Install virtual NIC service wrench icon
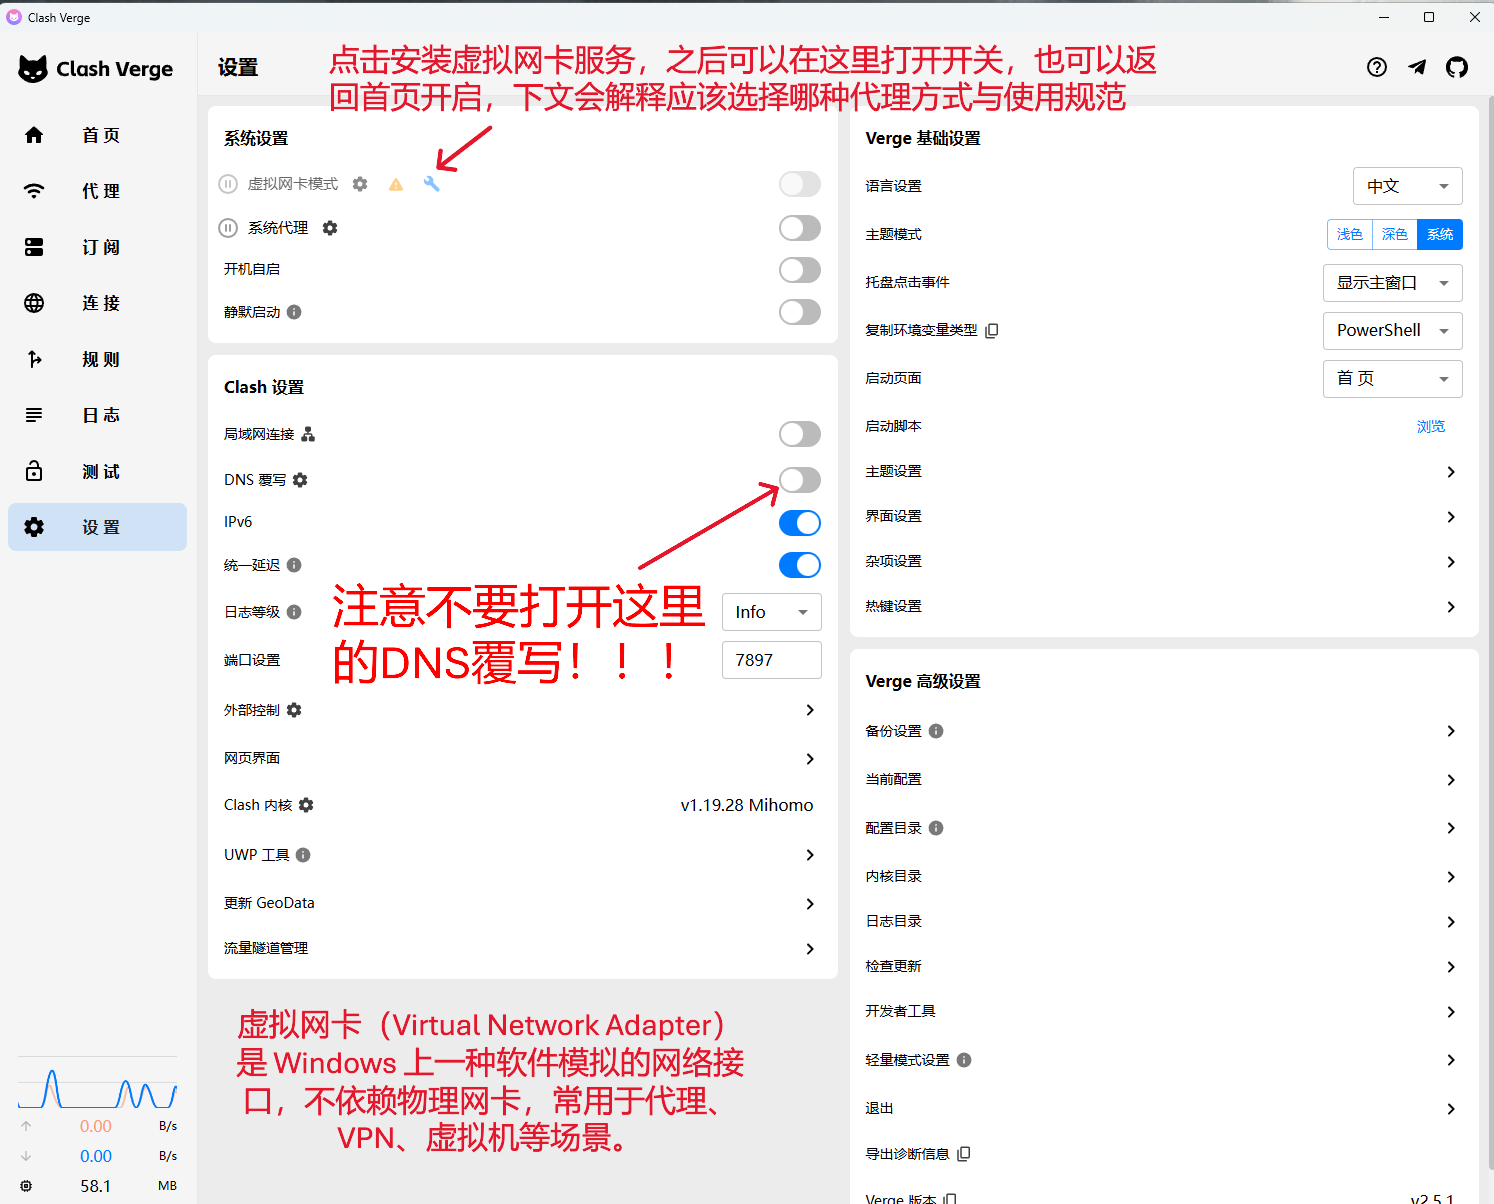1494x1204 pixels. [x=431, y=184]
